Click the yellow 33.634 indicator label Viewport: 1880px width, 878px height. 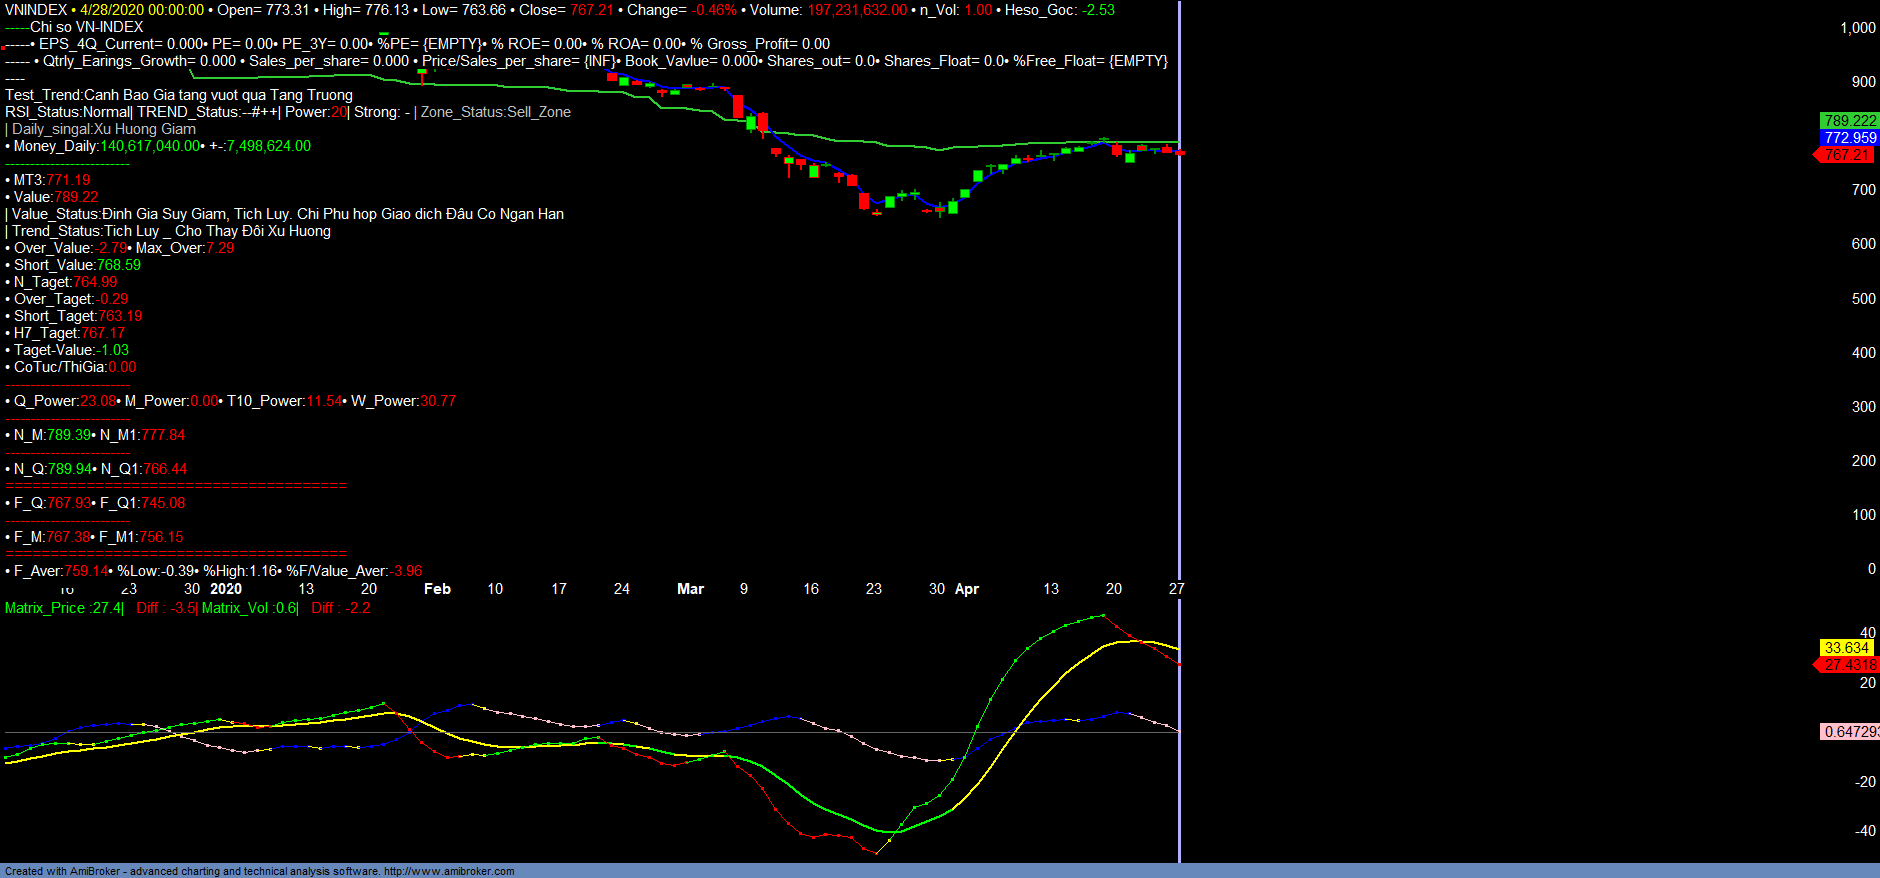click(x=1846, y=648)
